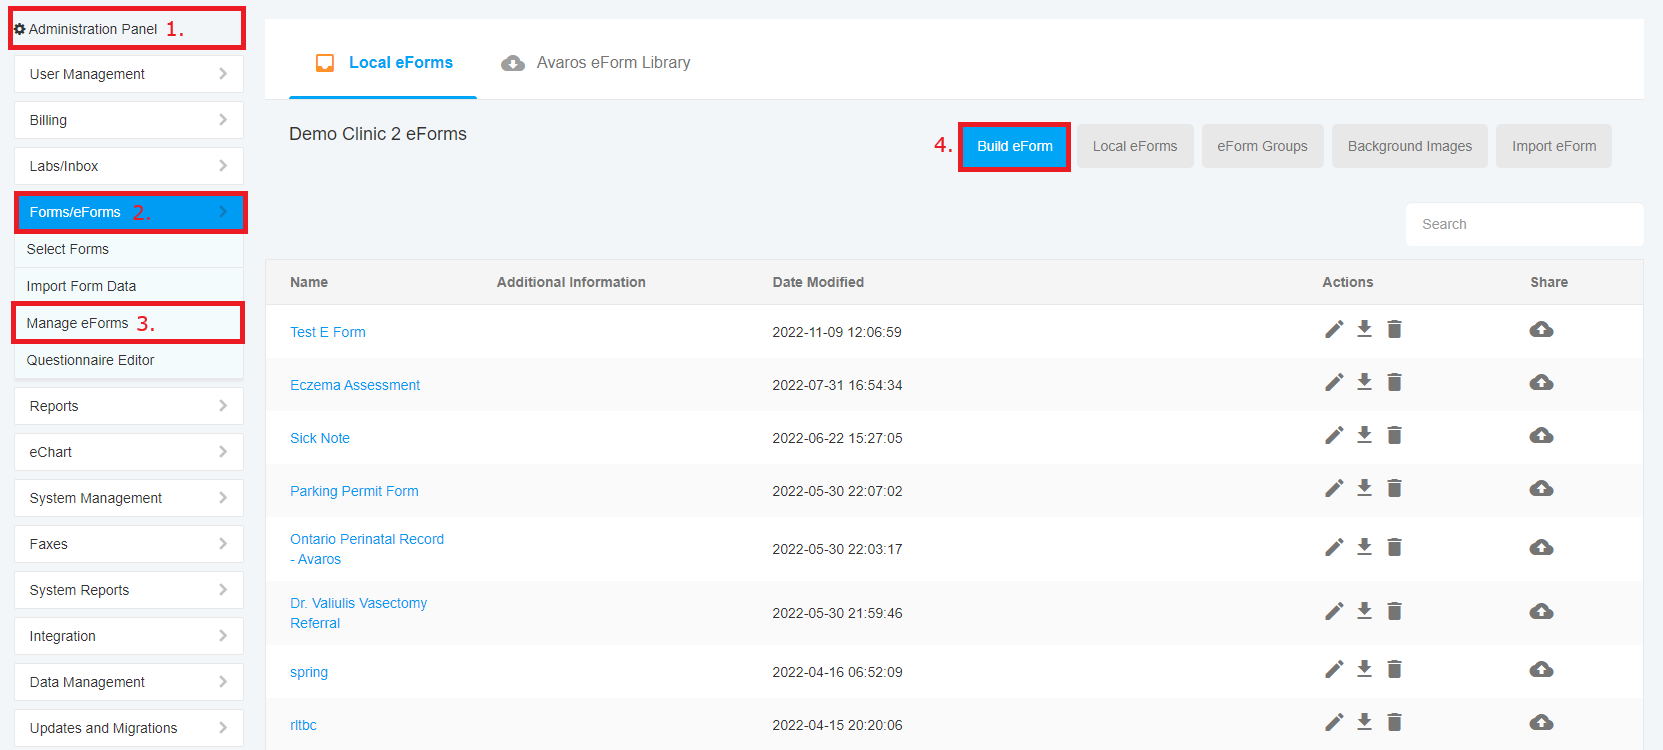The image size is (1663, 750).
Task: Expand Labs/Inbox menu section
Action: (x=129, y=166)
